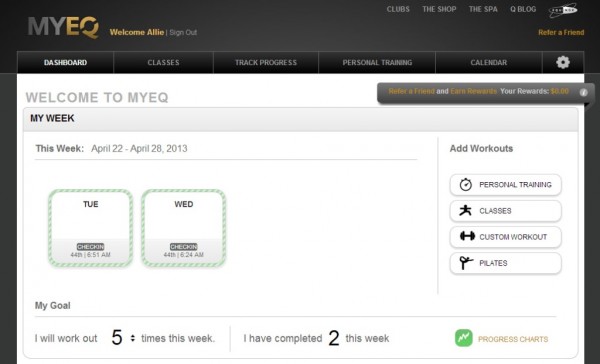Click Earn Rewards link in banner
This screenshot has height=364, width=600.
(473, 91)
